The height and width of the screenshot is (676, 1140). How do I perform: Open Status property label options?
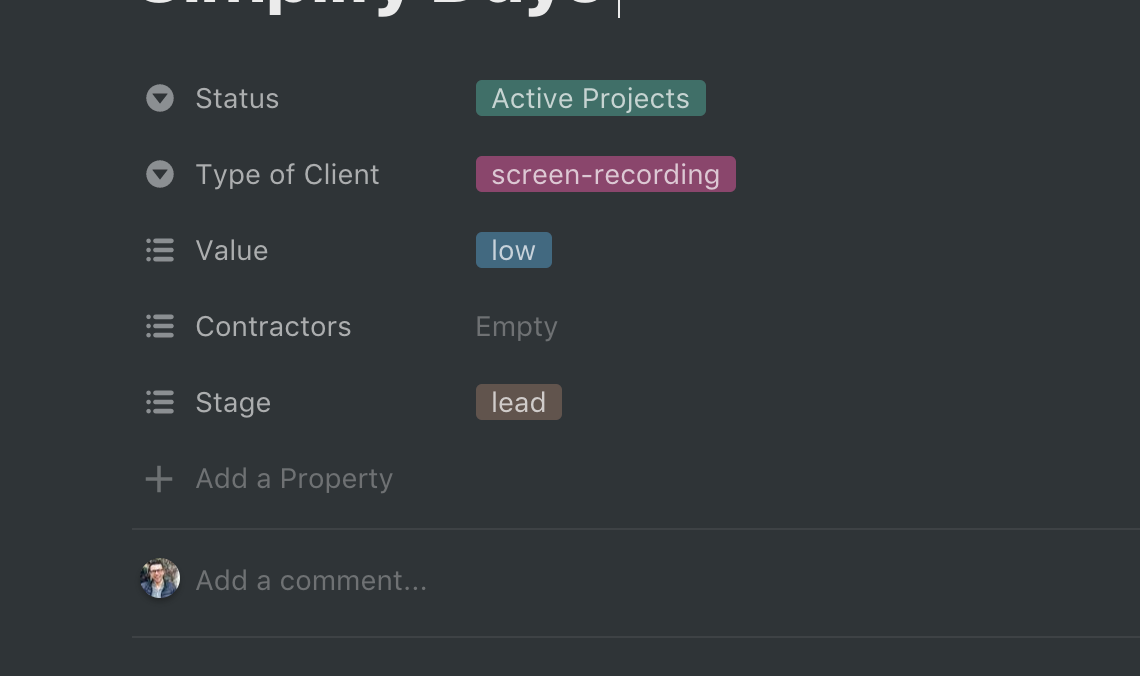click(x=237, y=98)
